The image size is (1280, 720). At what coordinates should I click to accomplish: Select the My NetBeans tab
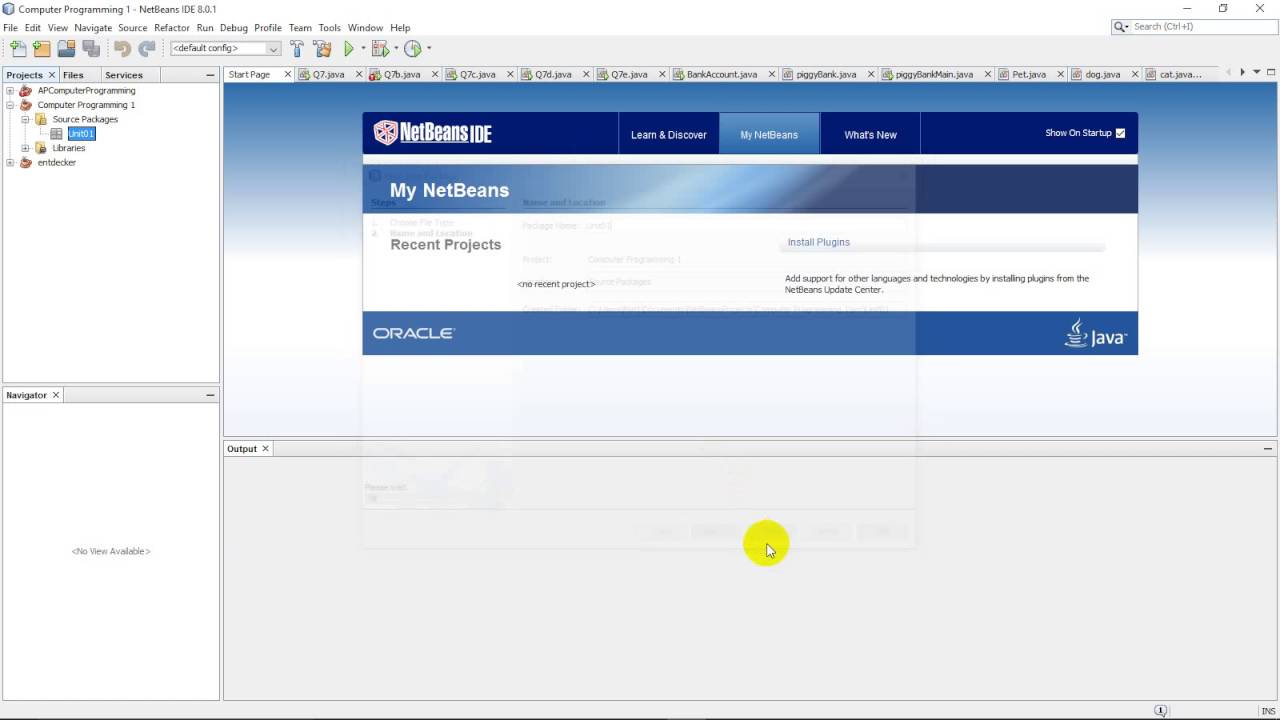769,134
